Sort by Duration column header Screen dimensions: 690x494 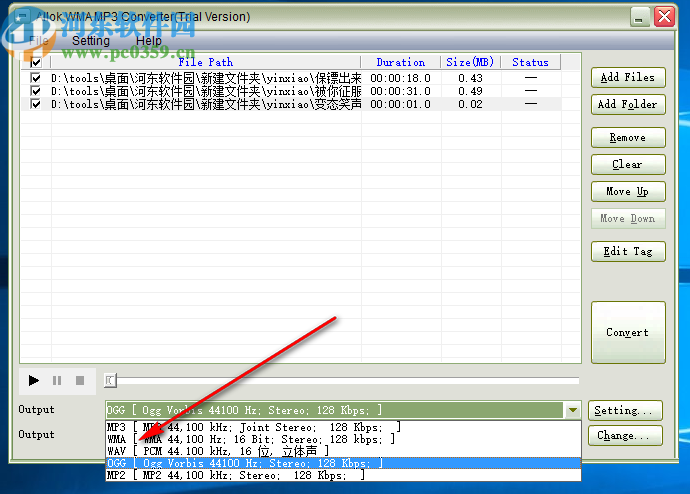pyautogui.click(x=400, y=62)
